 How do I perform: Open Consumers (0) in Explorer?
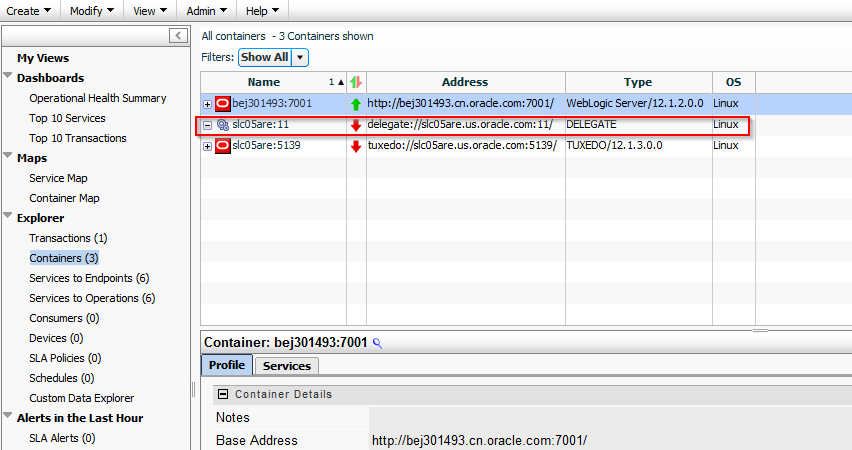(64, 318)
